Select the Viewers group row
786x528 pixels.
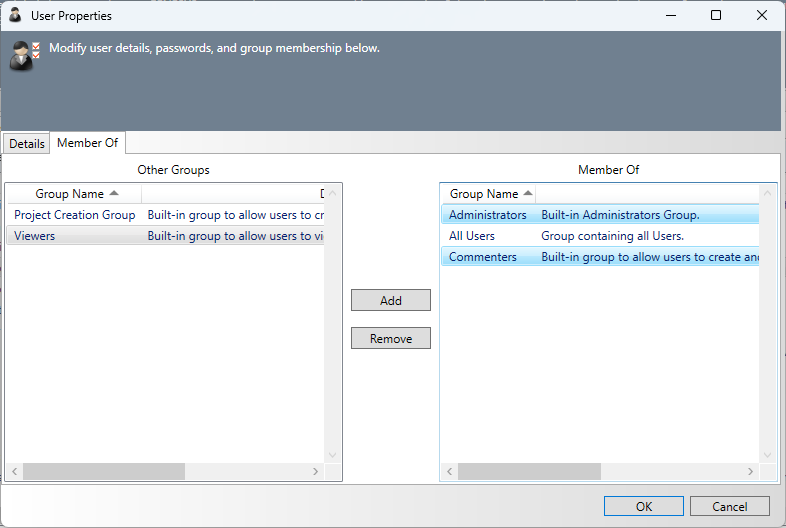[x=35, y=236]
